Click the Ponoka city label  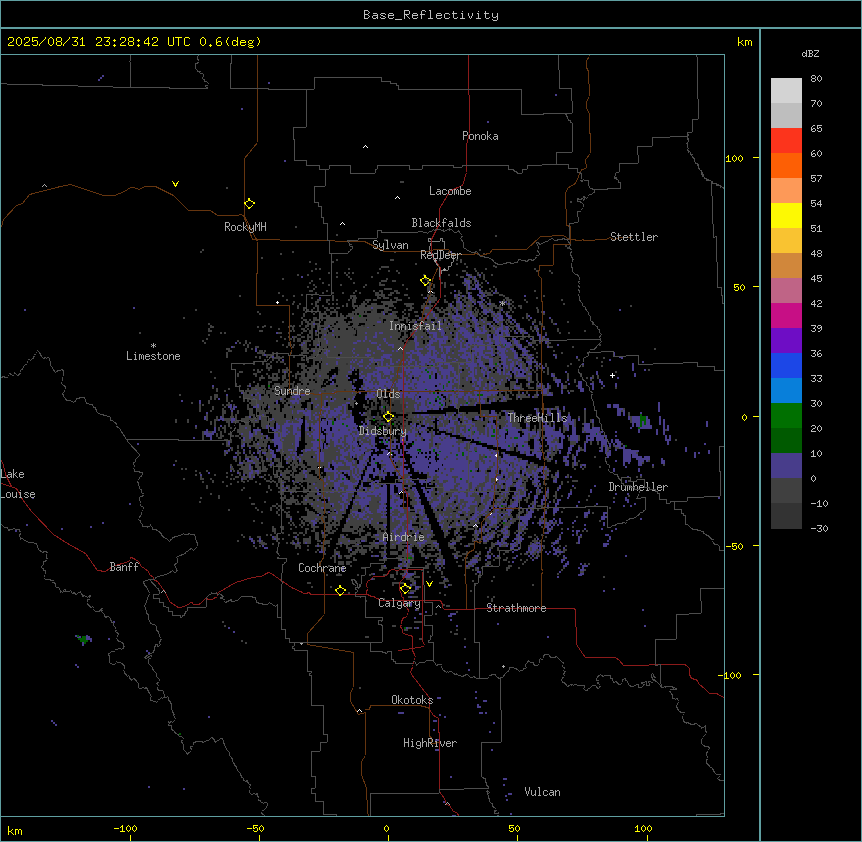[480, 136]
